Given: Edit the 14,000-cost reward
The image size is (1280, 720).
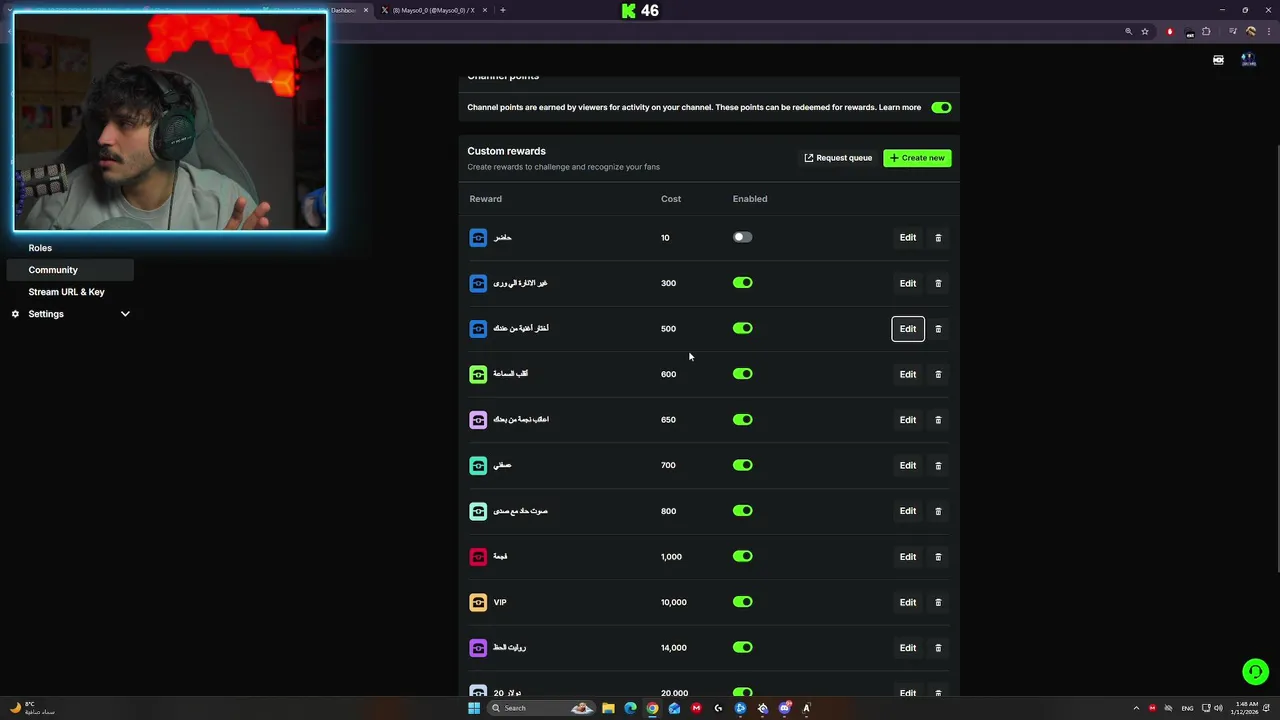Looking at the screenshot, I should click(x=908, y=648).
